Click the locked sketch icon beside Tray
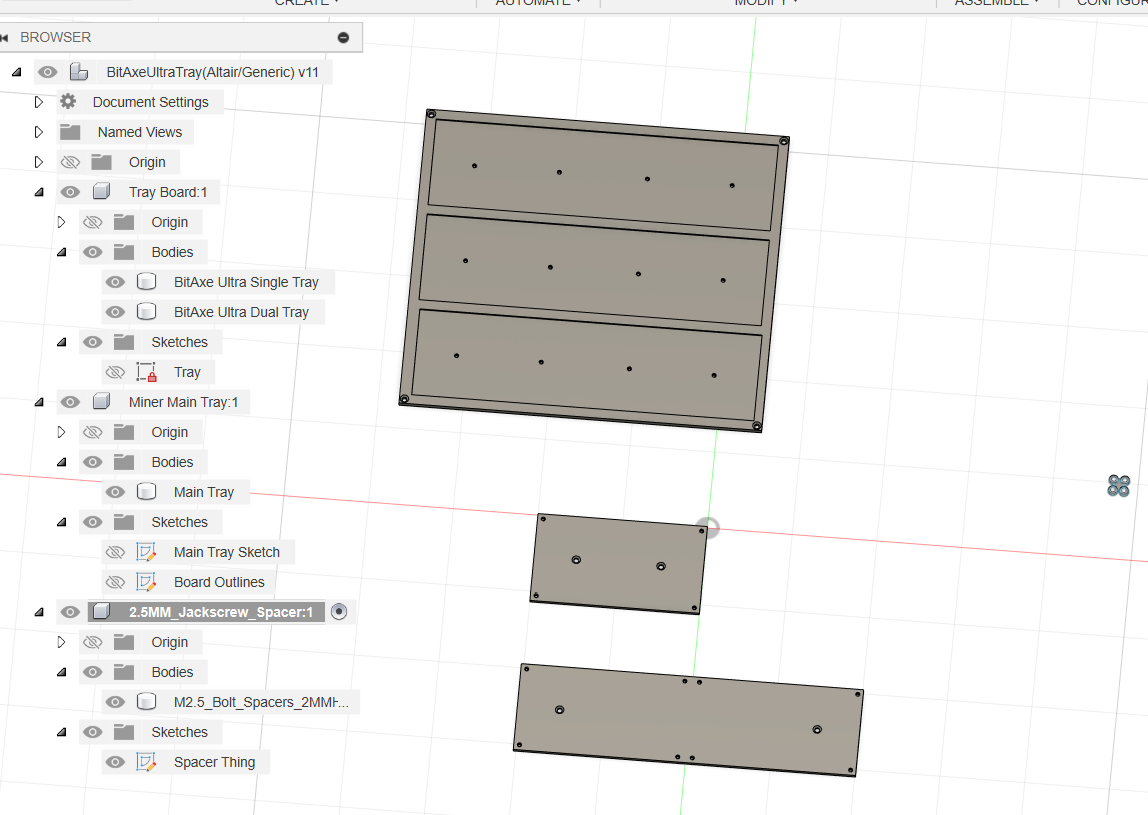 [146, 372]
